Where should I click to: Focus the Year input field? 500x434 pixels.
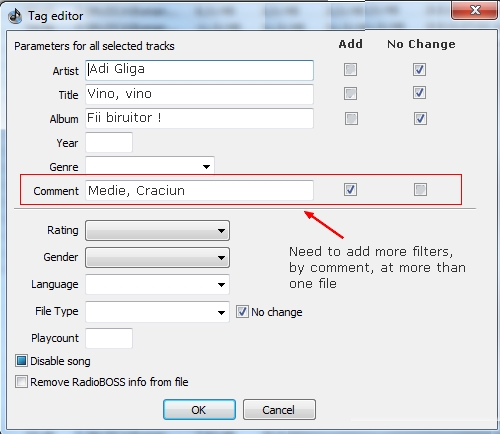point(109,142)
